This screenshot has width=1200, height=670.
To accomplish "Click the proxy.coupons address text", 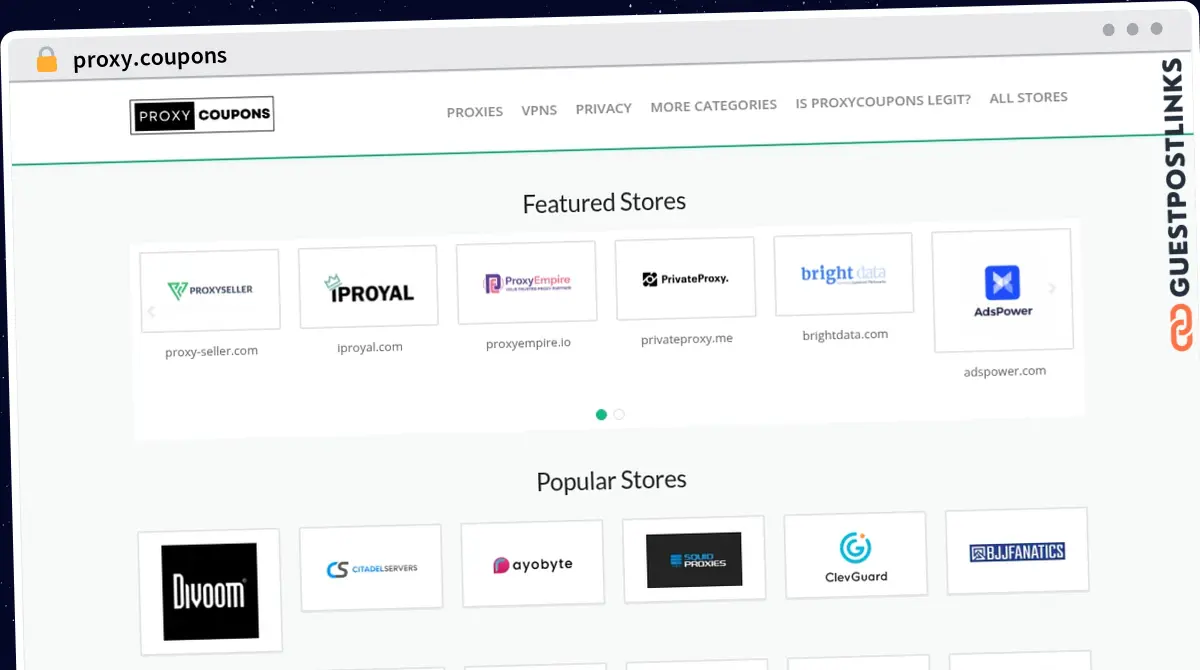I will coord(150,58).
